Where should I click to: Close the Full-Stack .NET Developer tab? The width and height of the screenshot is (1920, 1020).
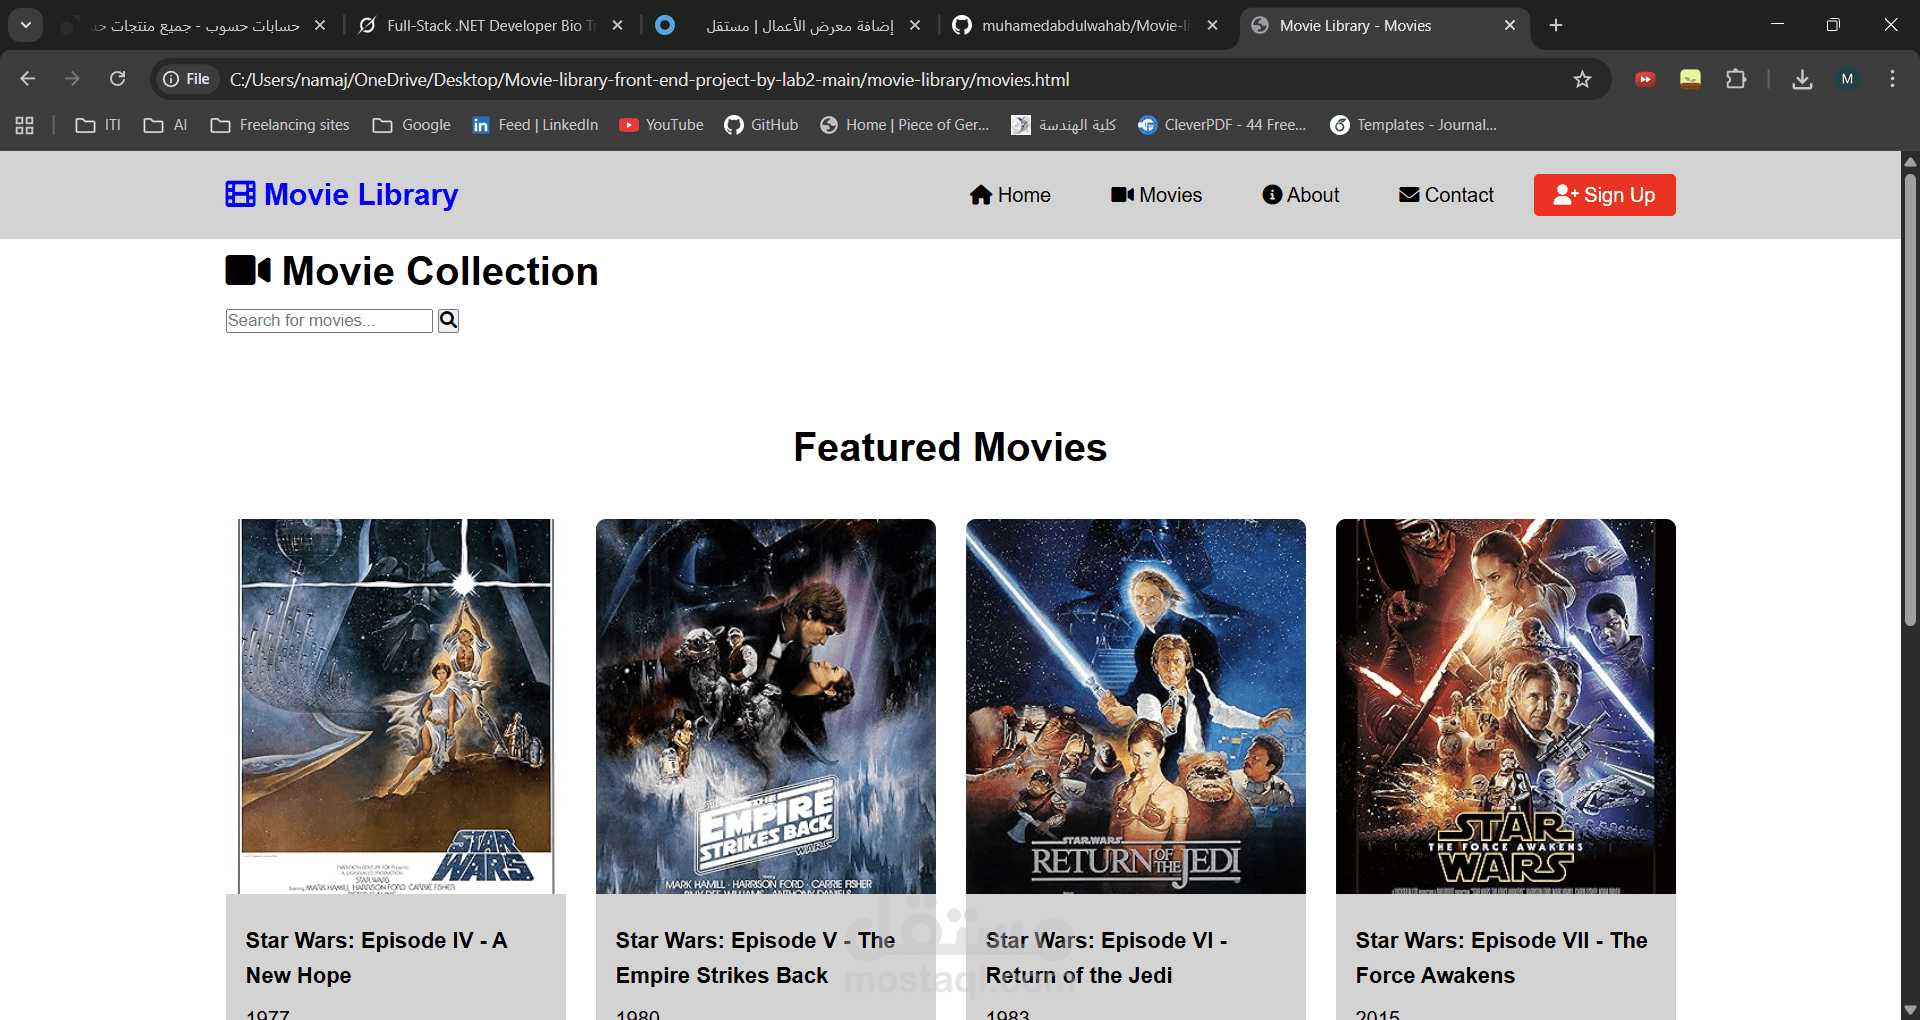click(617, 25)
